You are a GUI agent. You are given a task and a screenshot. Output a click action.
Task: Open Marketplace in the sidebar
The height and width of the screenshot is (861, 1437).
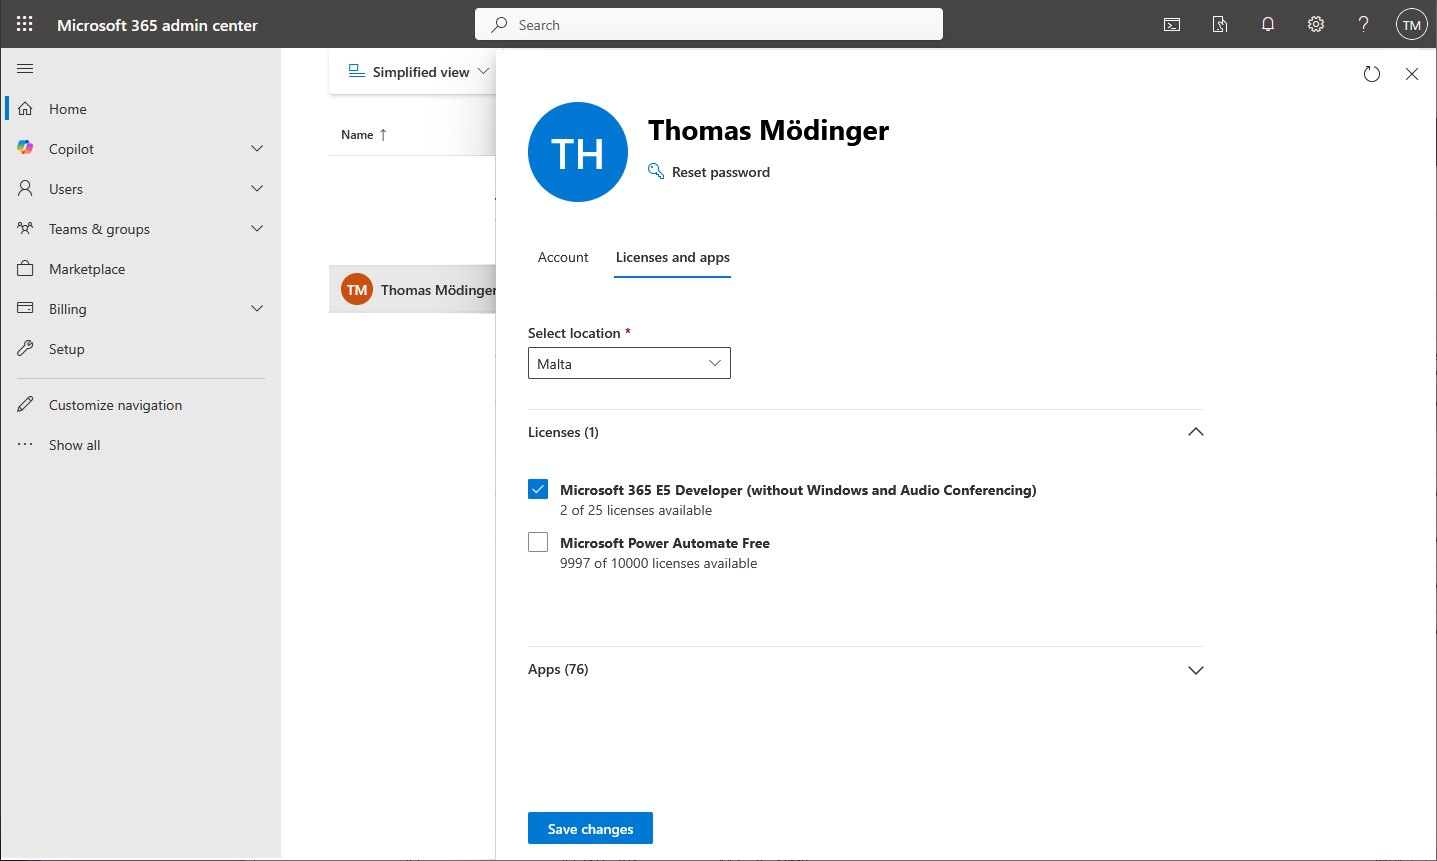click(87, 269)
